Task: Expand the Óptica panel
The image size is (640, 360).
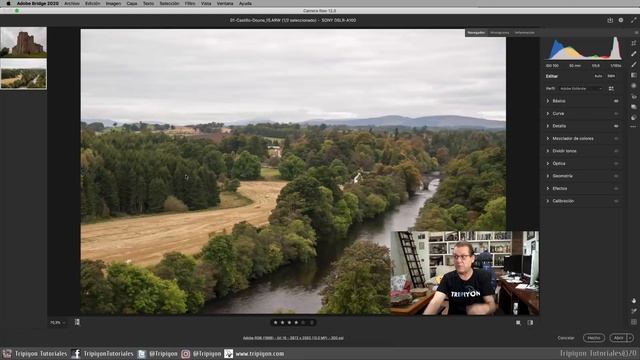Action: click(x=548, y=164)
